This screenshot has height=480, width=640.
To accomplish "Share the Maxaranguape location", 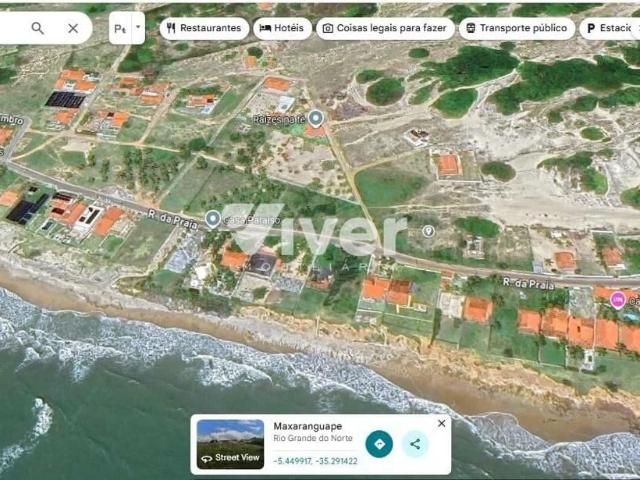I will coord(415,444).
